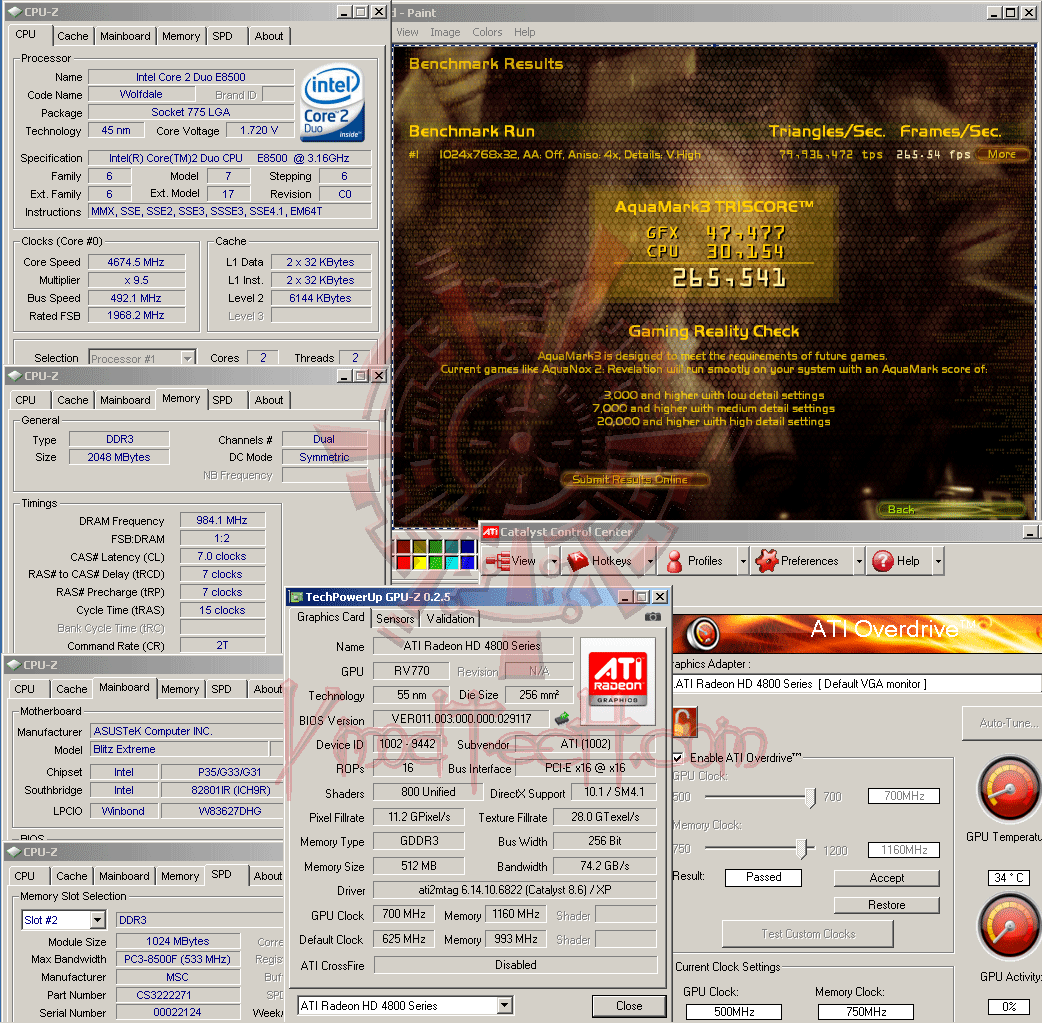
Task: Click the ATI logo in Catalyst title bar
Action: 490,532
